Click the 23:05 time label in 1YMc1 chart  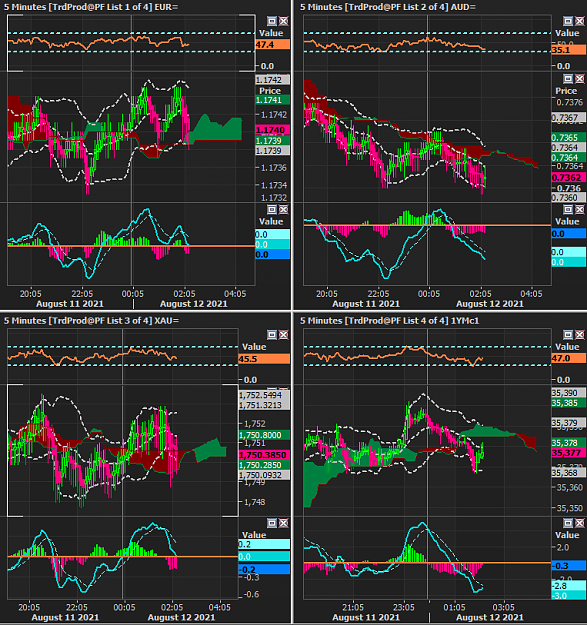pos(404,607)
